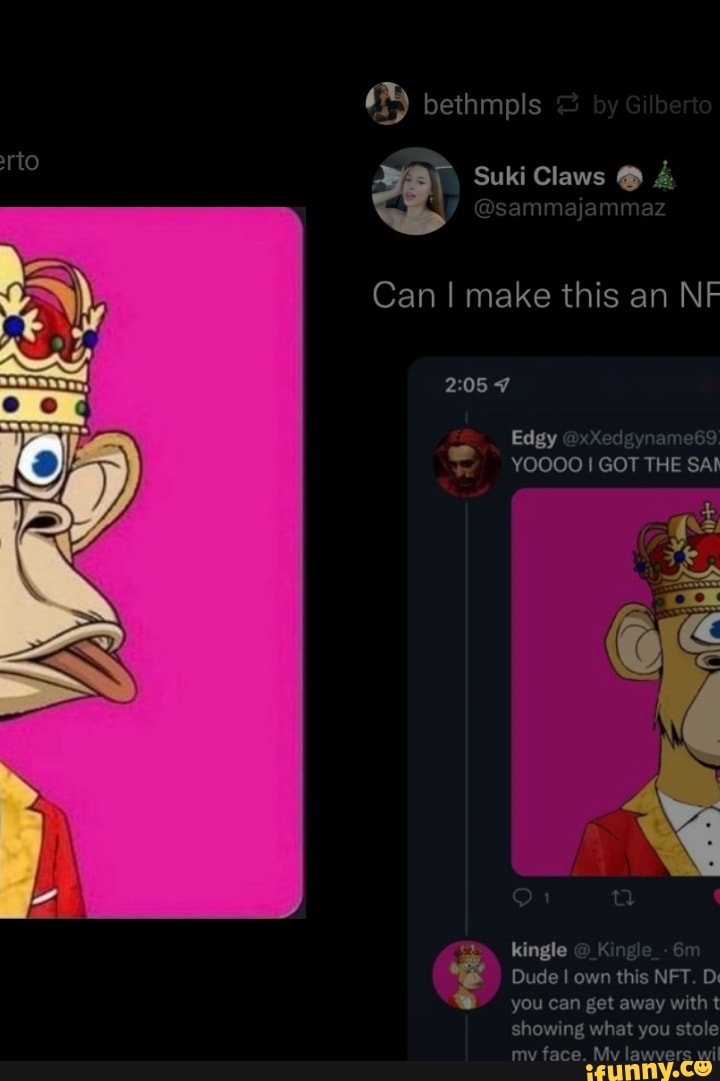Open the ape image in Edgy's tweet
This screenshot has height=1081, width=720.
[x=616, y=682]
